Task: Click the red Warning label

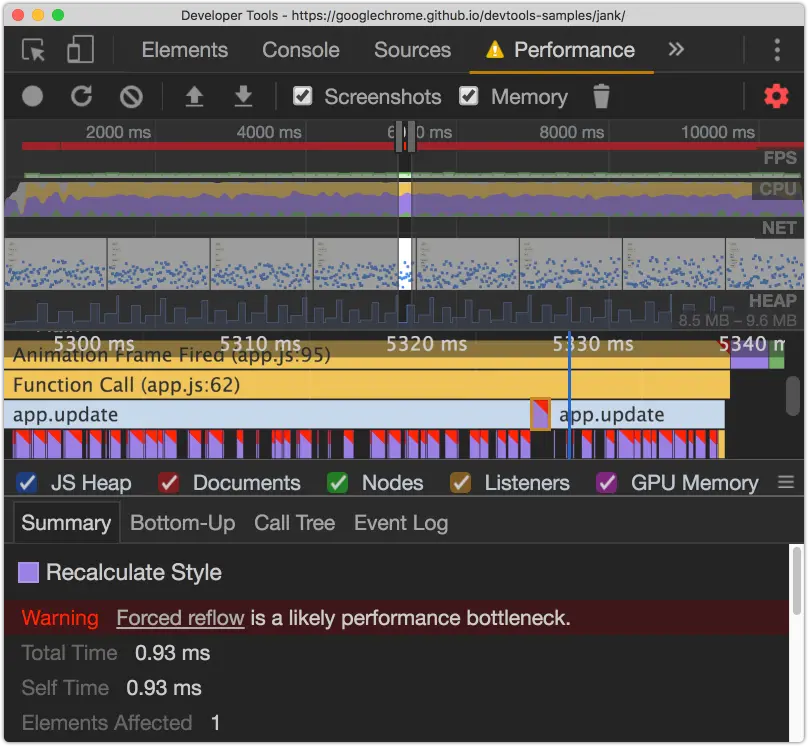Action: coord(60,618)
